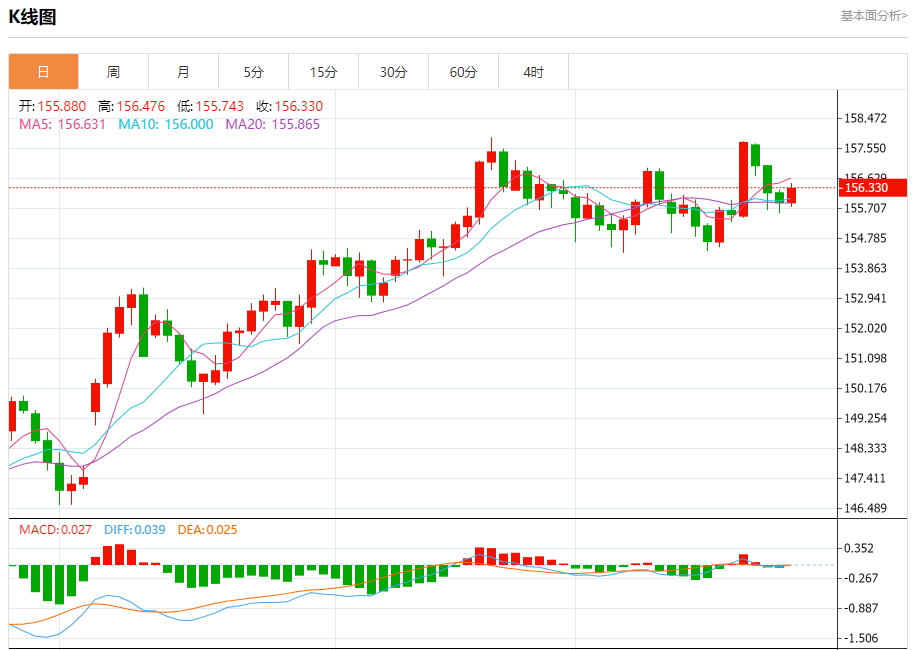Viewport: 914px width, 650px height.
Task: Open the 月 monthly chart tab
Action: point(183,72)
